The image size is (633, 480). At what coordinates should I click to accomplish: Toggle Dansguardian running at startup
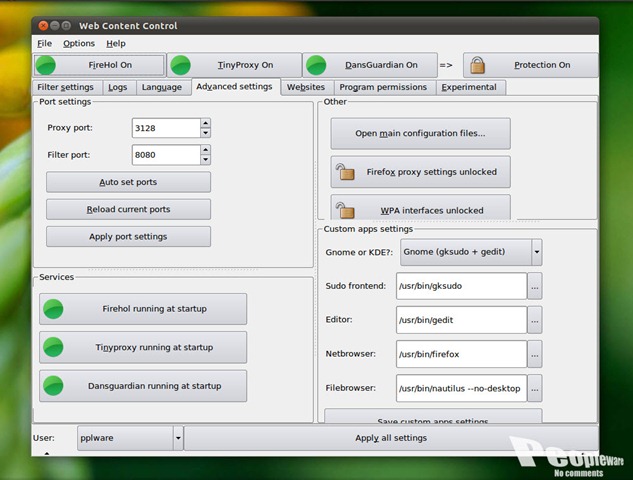coord(143,386)
